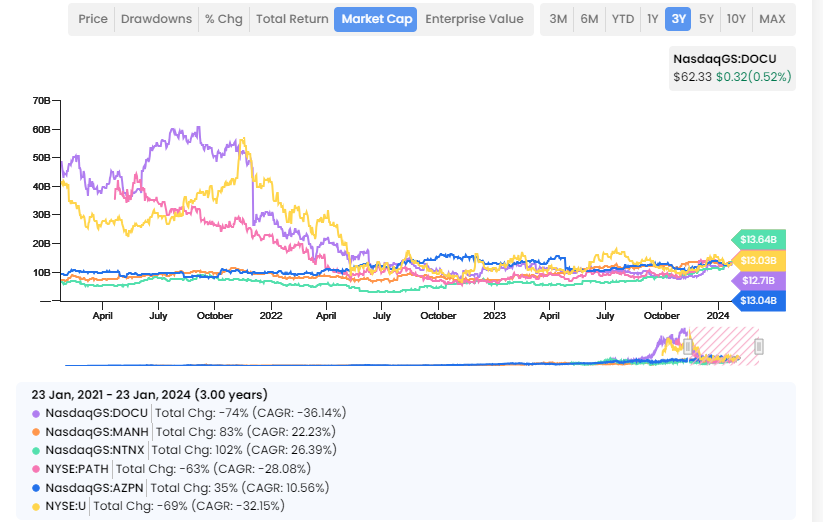Select NYSE:PATH in the legend
Viewport: 823px width, 522px height.
[77, 469]
